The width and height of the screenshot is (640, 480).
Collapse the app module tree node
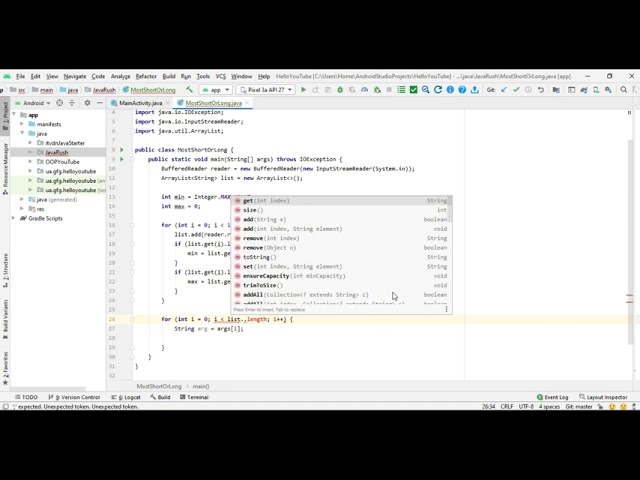click(x=14, y=115)
